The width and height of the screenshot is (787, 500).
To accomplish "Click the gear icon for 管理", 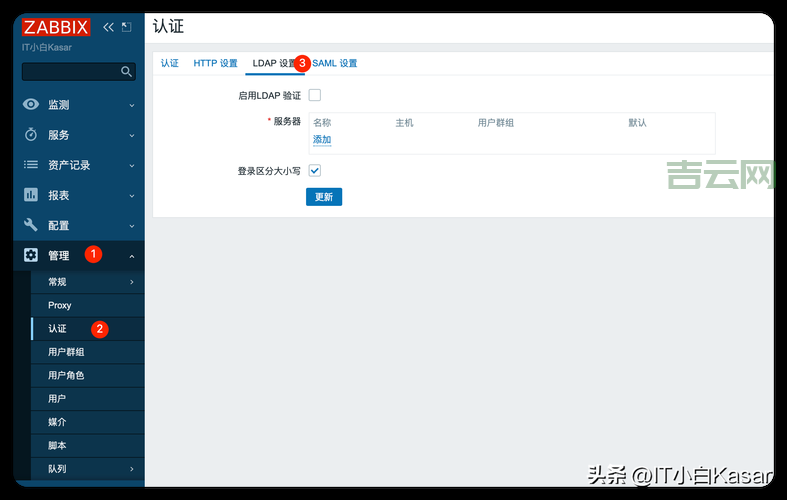I will (x=31, y=255).
